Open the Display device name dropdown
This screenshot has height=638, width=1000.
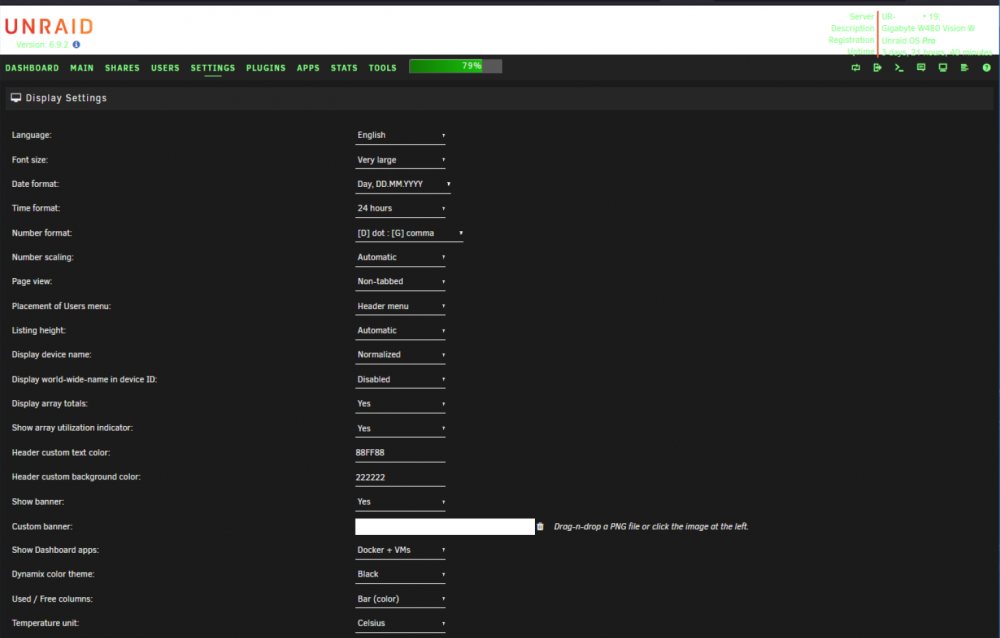point(401,355)
